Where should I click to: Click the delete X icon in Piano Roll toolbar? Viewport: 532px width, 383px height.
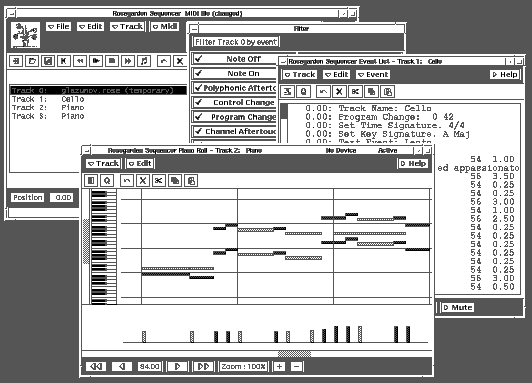pyautogui.click(x=142, y=180)
